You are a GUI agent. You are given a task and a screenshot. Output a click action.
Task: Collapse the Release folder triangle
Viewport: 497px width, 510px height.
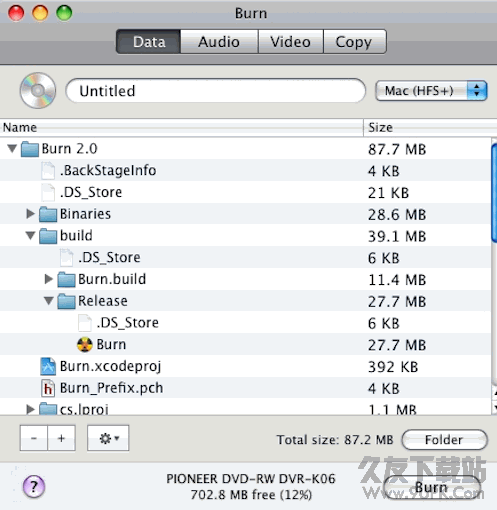point(49,301)
